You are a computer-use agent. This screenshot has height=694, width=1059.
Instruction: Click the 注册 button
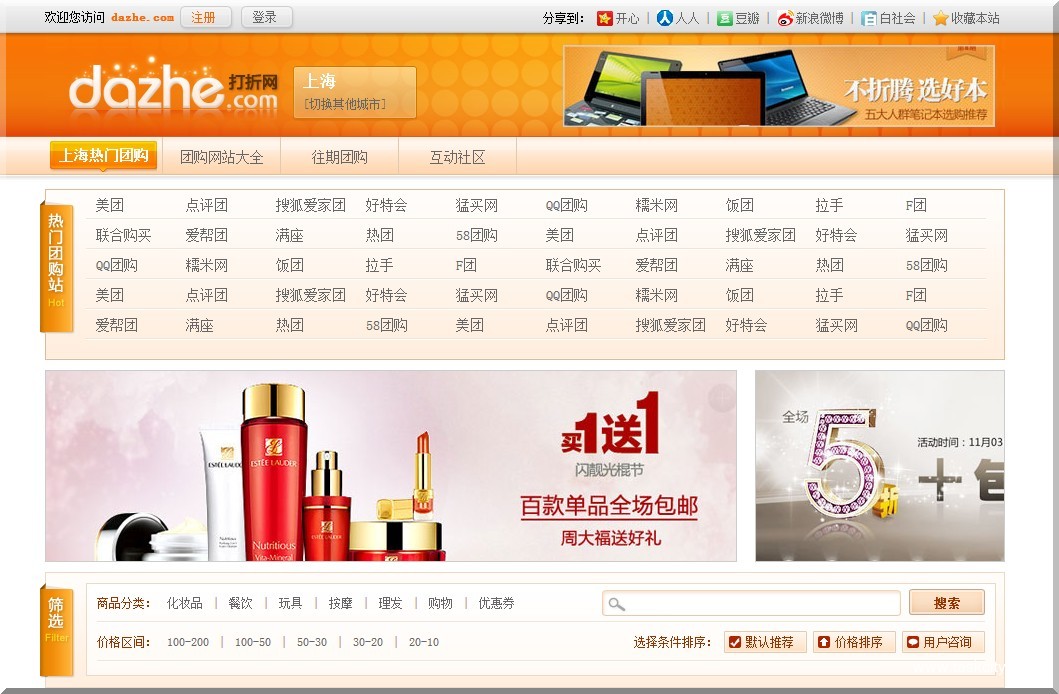(x=205, y=17)
